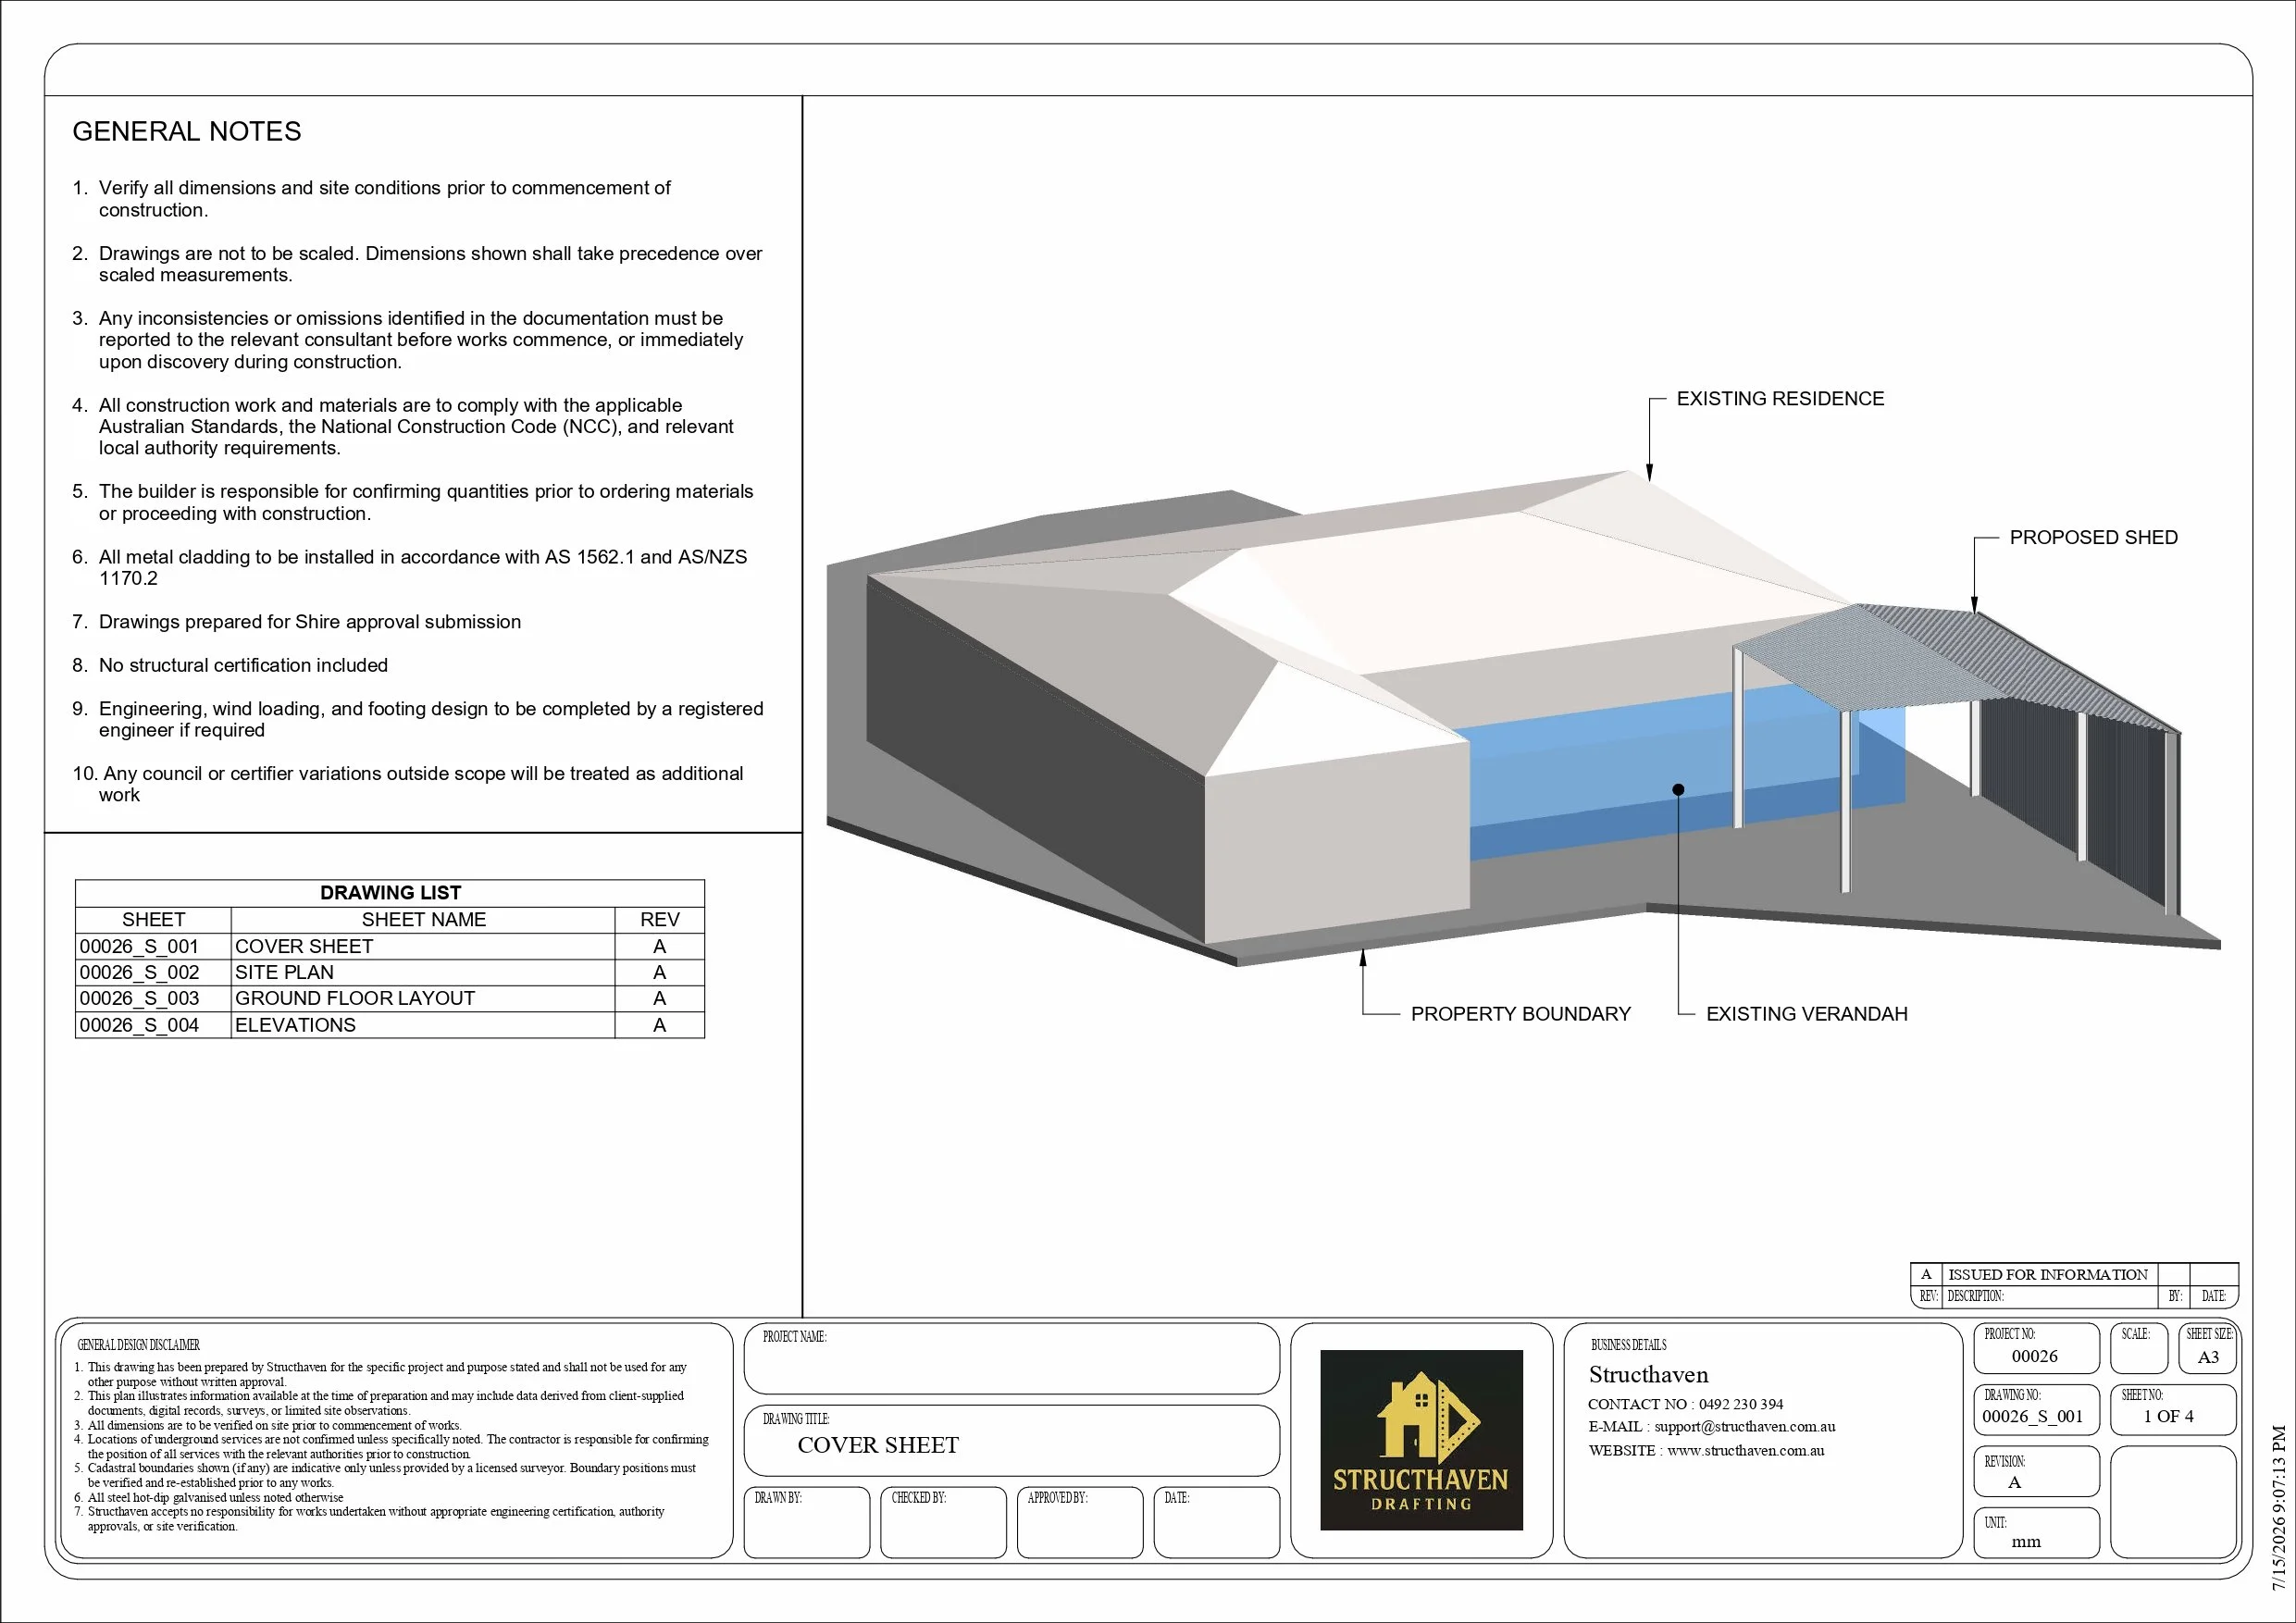This screenshot has width=2296, height=1623.
Task: Click the GENERAL DESIGN DISCLAIMER heading
Action: click(x=138, y=1345)
